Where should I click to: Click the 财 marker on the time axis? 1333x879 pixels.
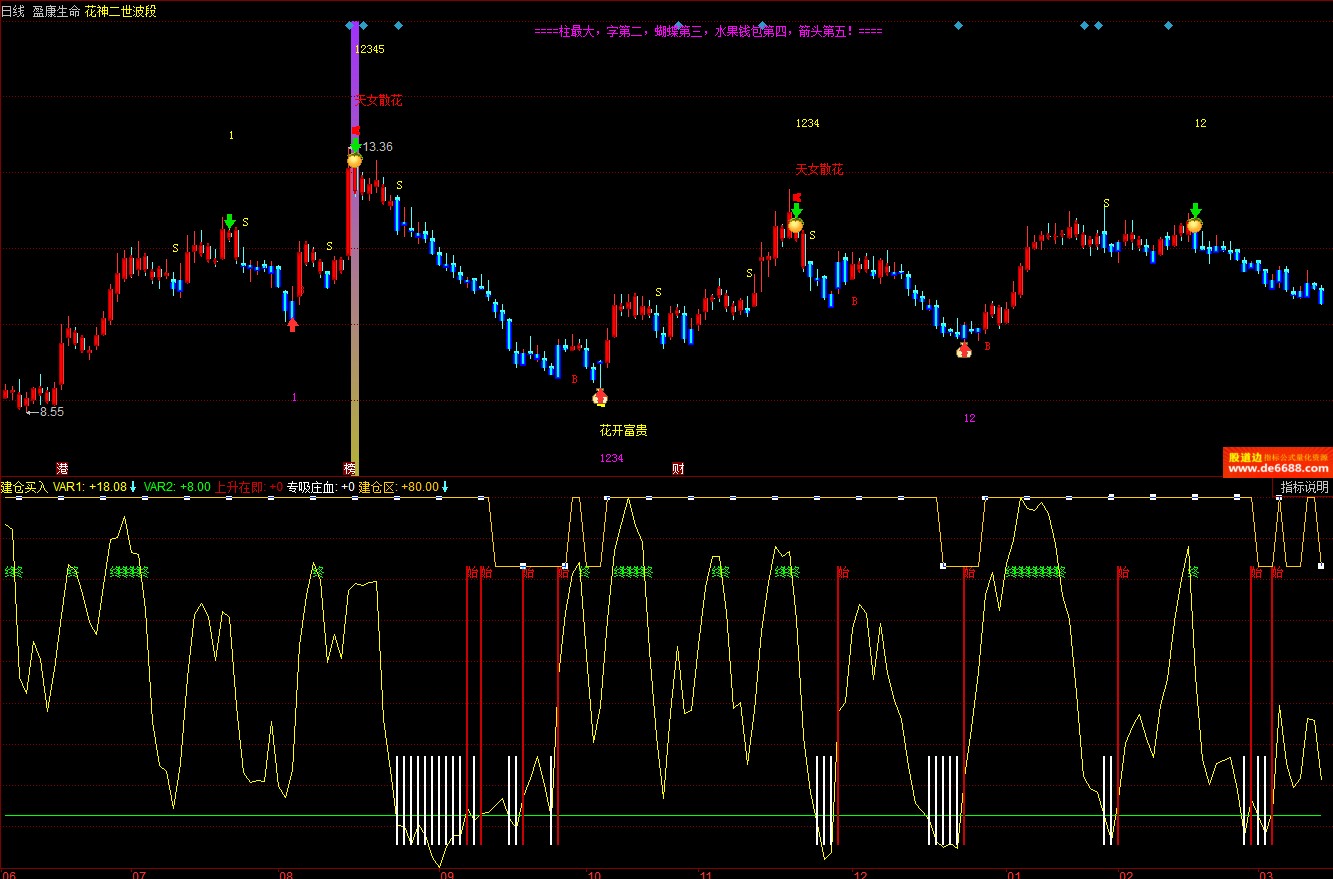(x=678, y=469)
